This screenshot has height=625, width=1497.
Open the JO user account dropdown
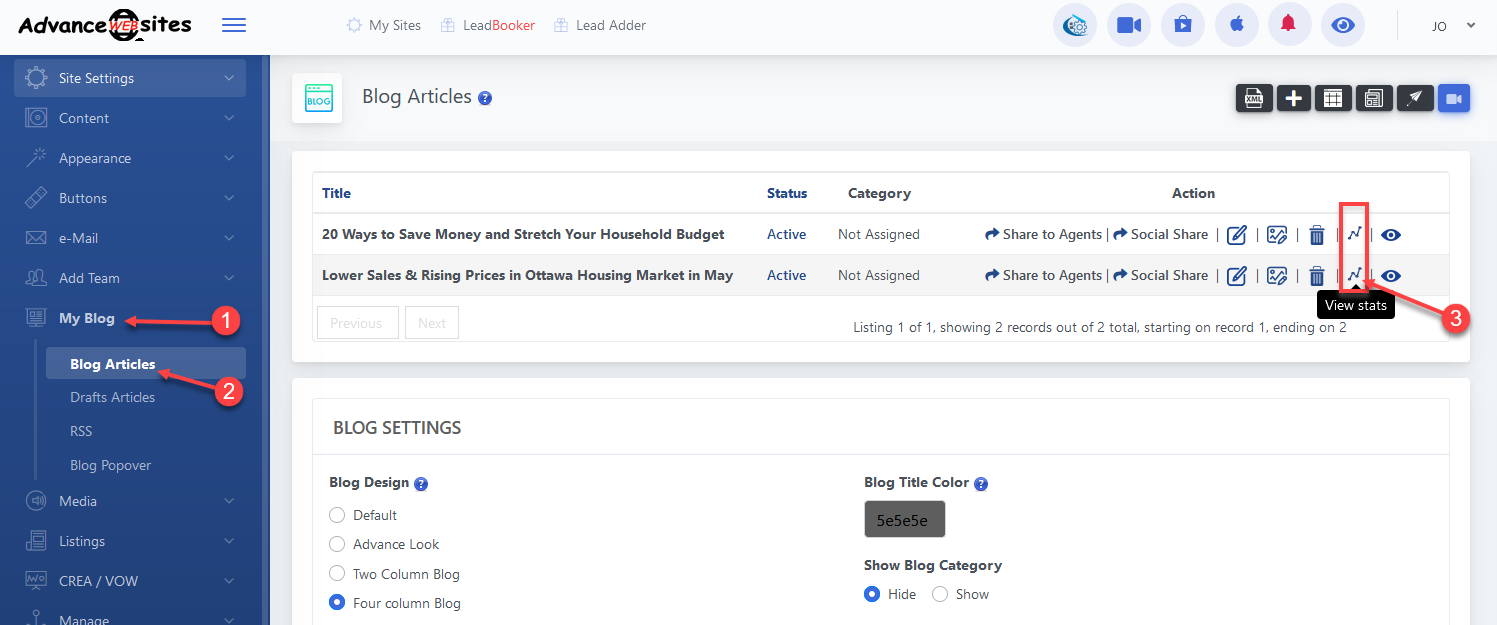1453,26
